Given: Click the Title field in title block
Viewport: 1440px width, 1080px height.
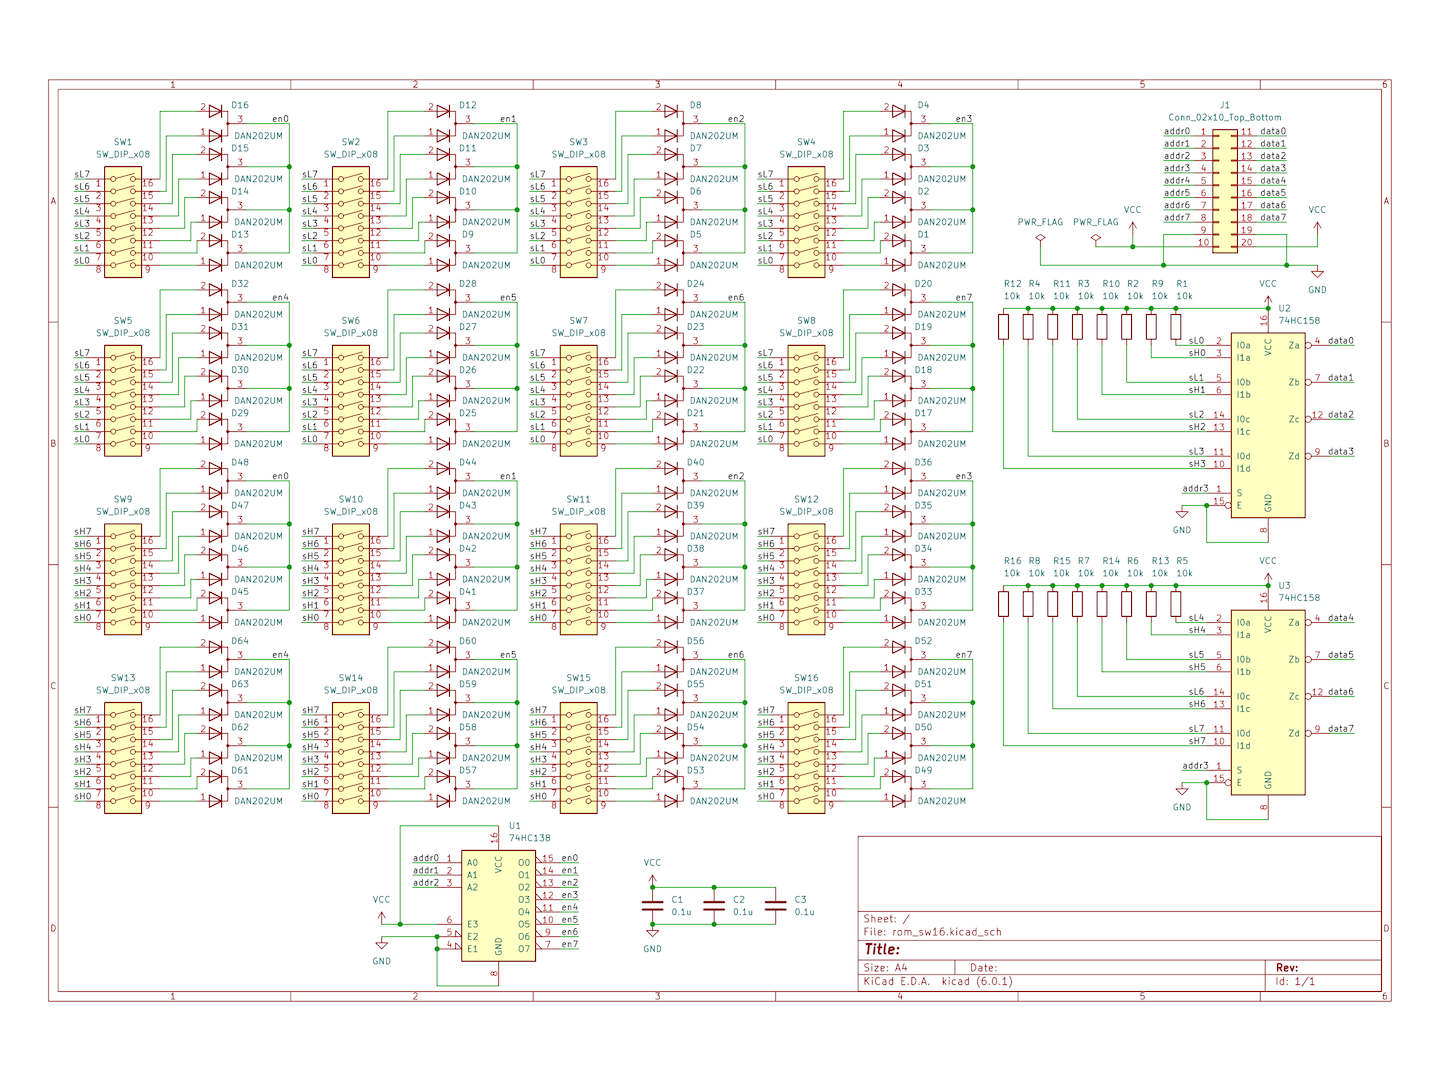Looking at the screenshot, I should click(883, 949).
